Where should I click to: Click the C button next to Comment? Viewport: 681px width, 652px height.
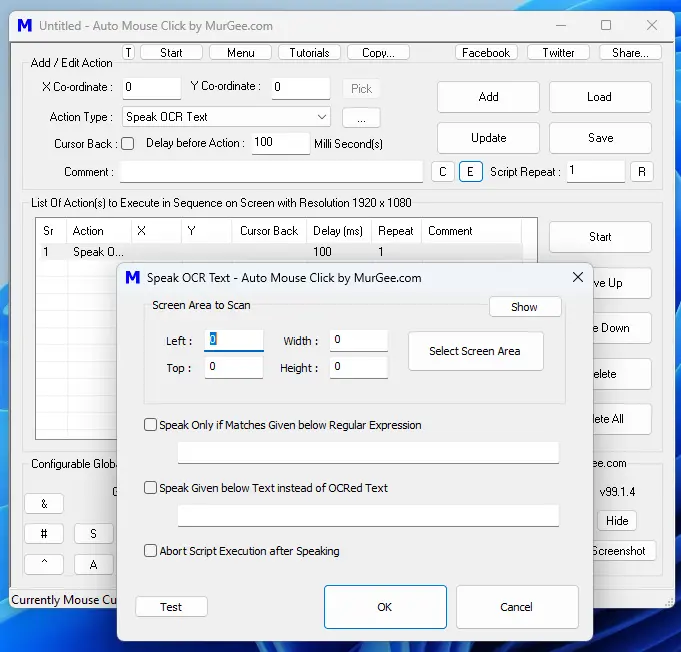tap(443, 172)
